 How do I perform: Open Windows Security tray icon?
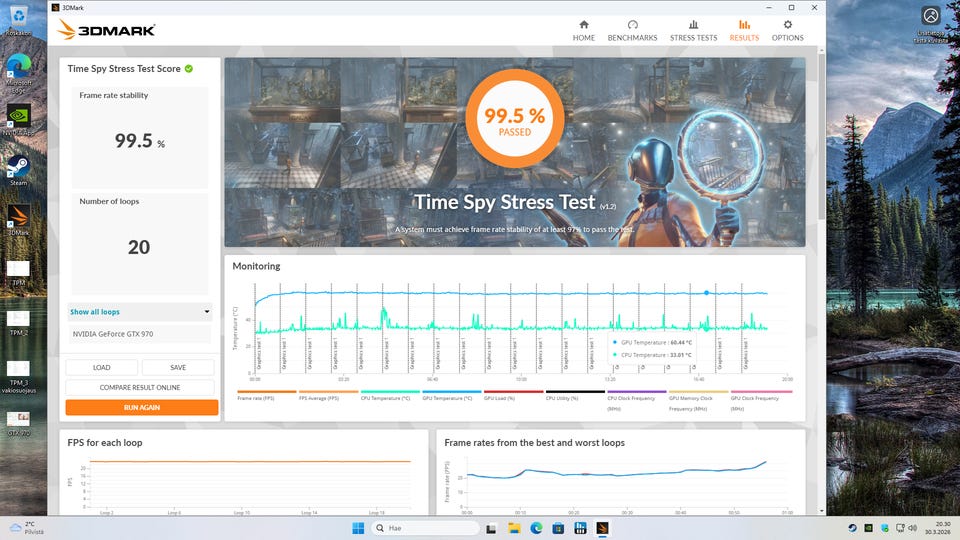coord(884,528)
